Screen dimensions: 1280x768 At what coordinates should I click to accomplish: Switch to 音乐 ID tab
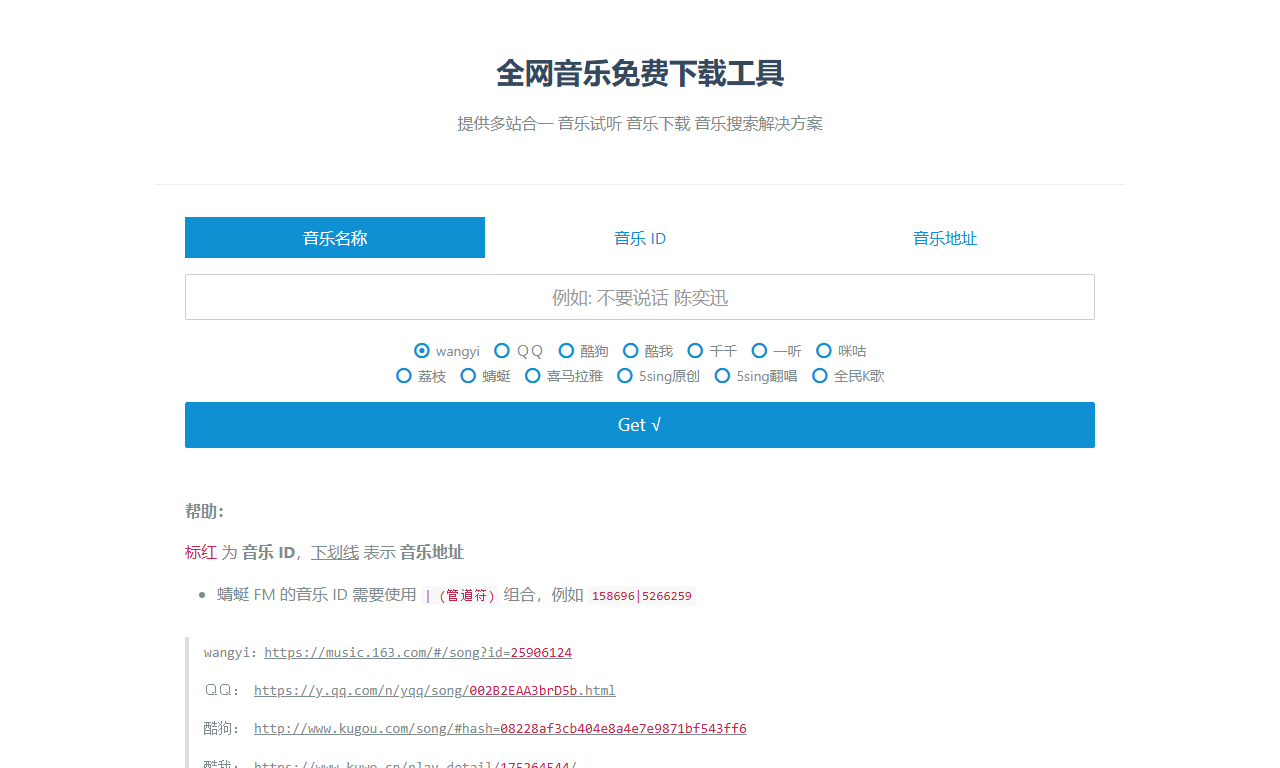point(640,238)
